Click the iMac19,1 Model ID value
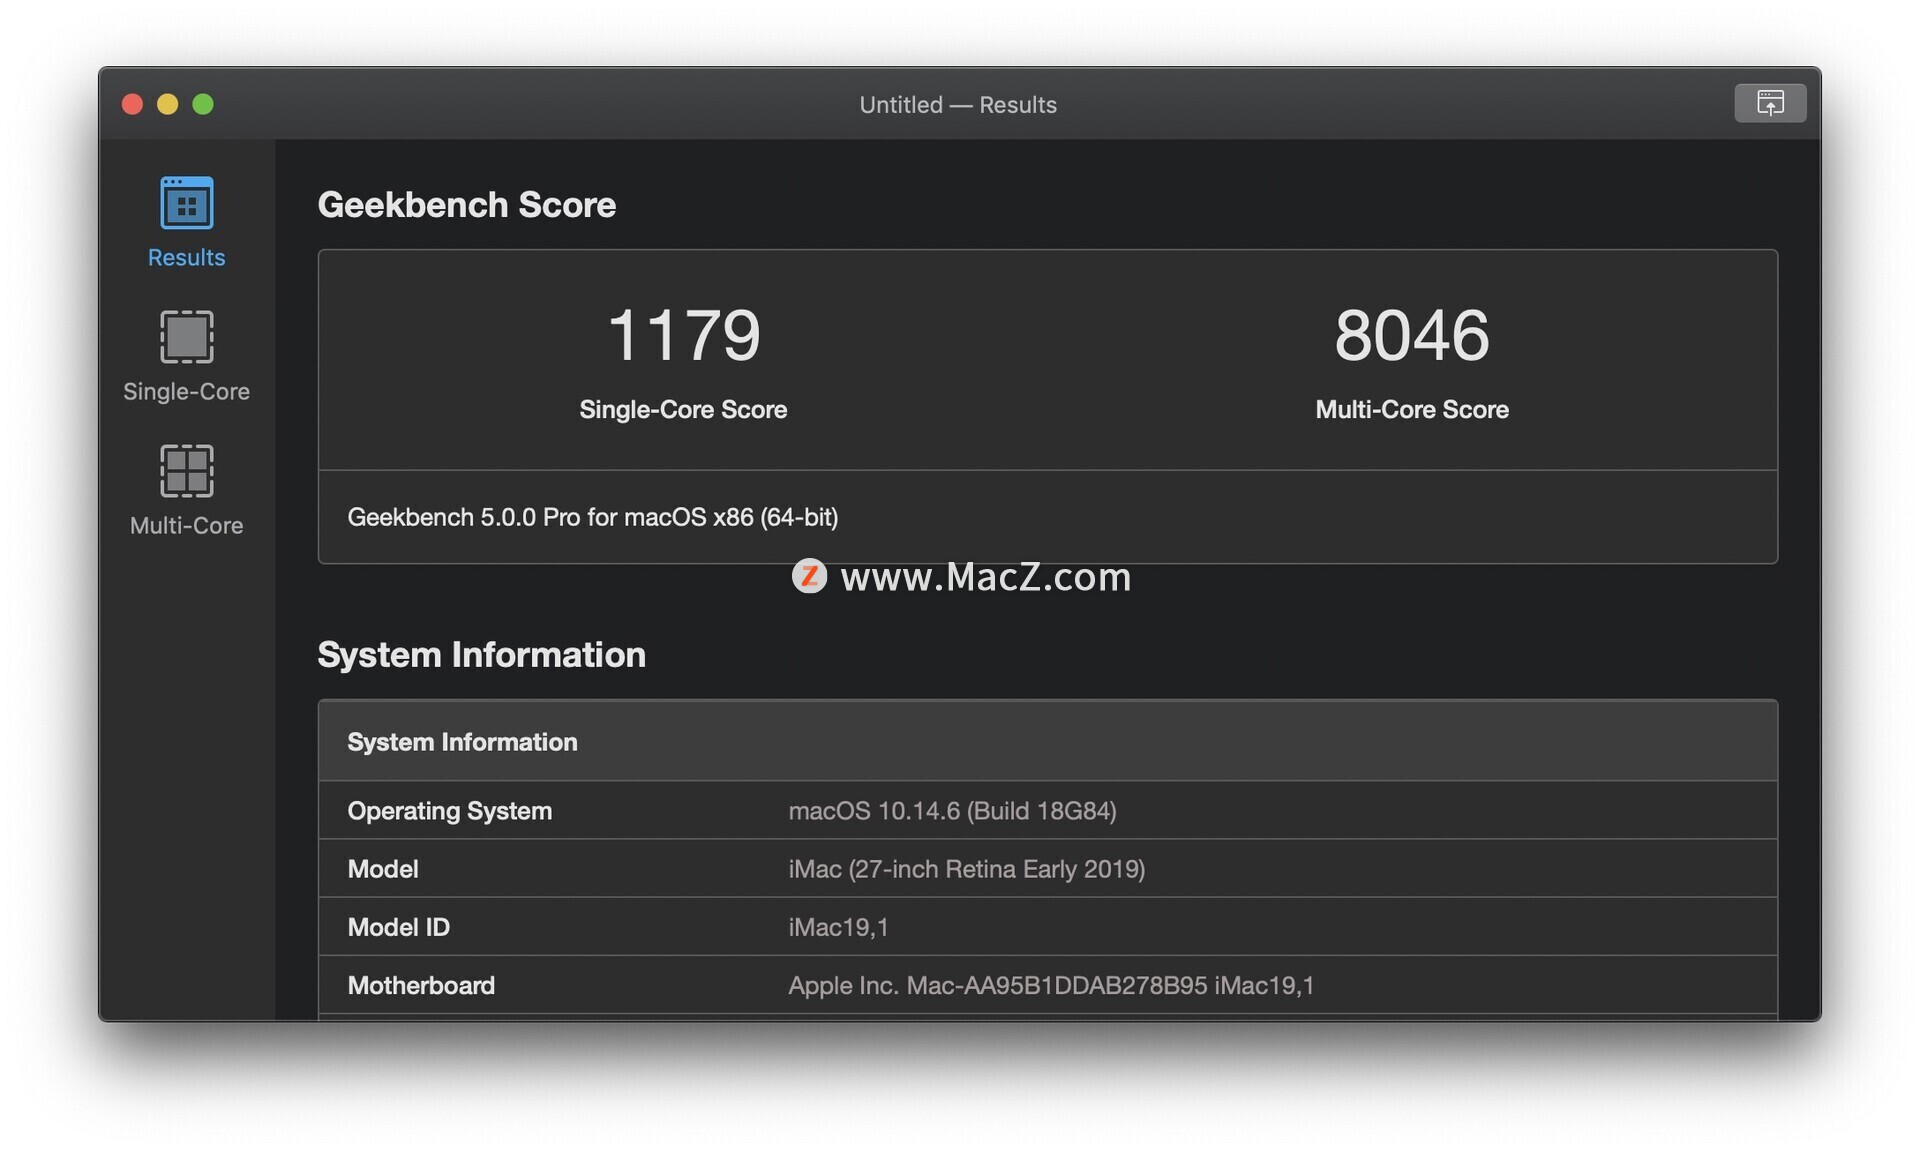This screenshot has height=1152, width=1920. [x=838, y=927]
